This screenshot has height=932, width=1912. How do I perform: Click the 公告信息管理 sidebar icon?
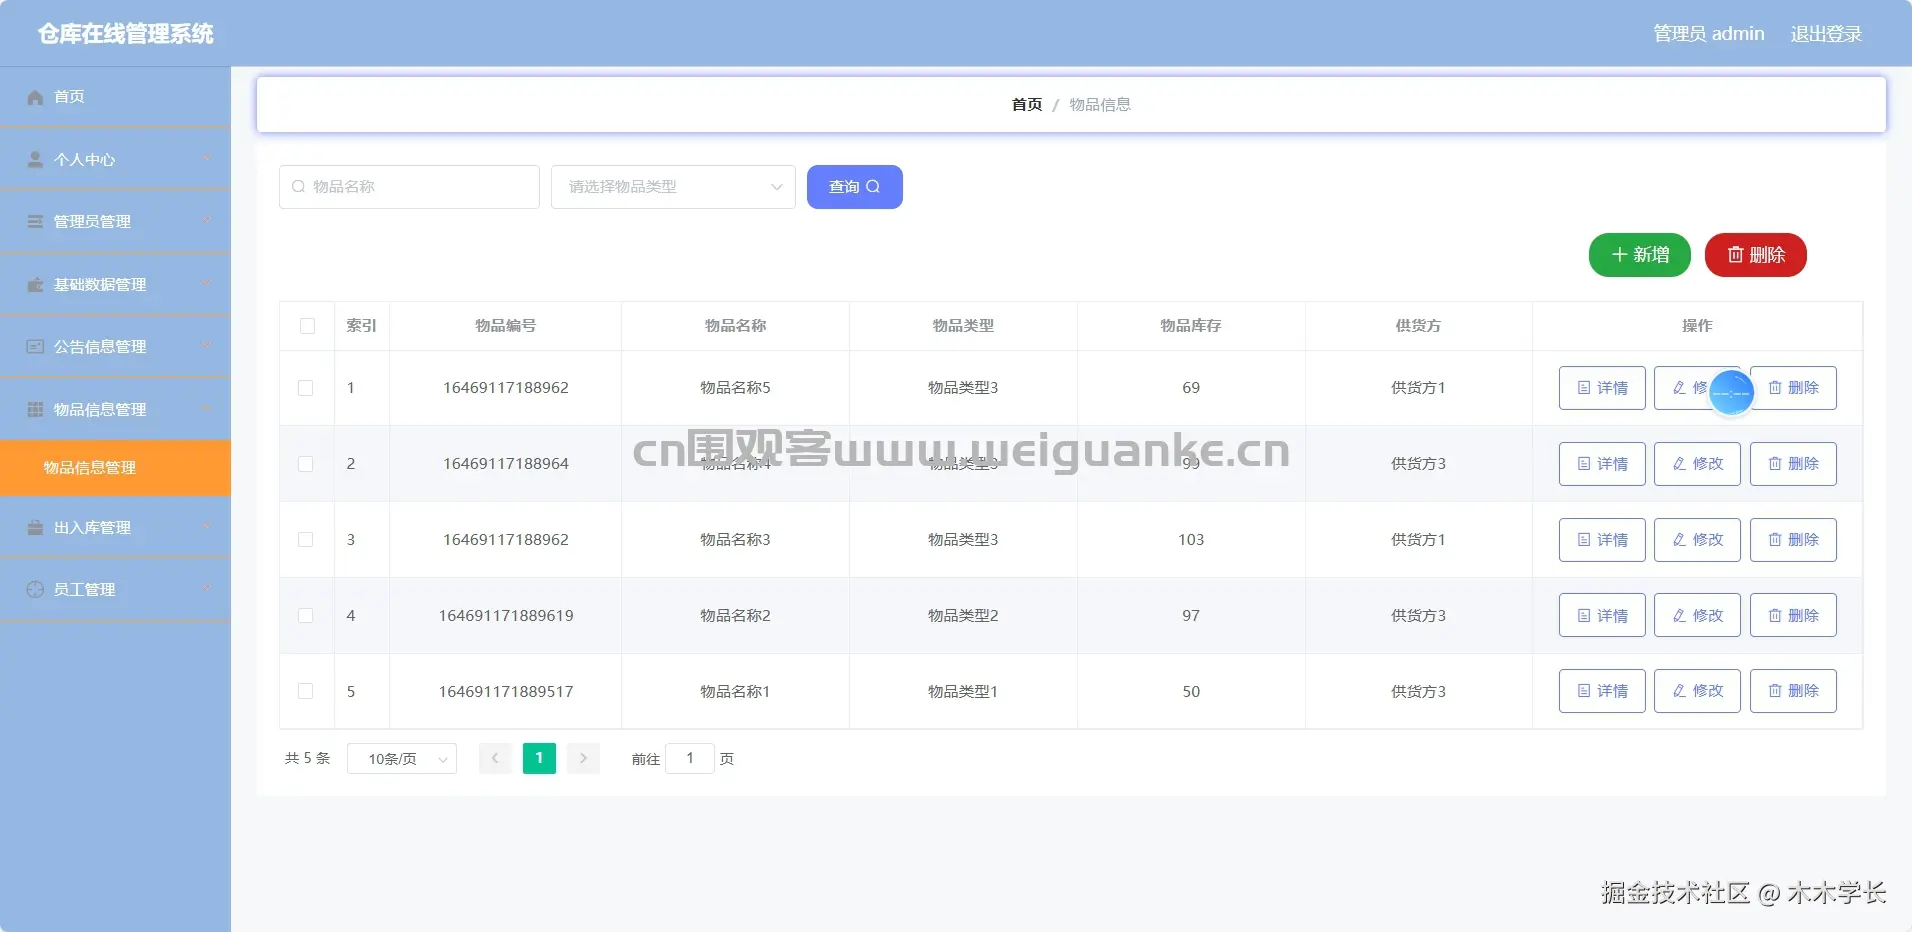point(35,347)
